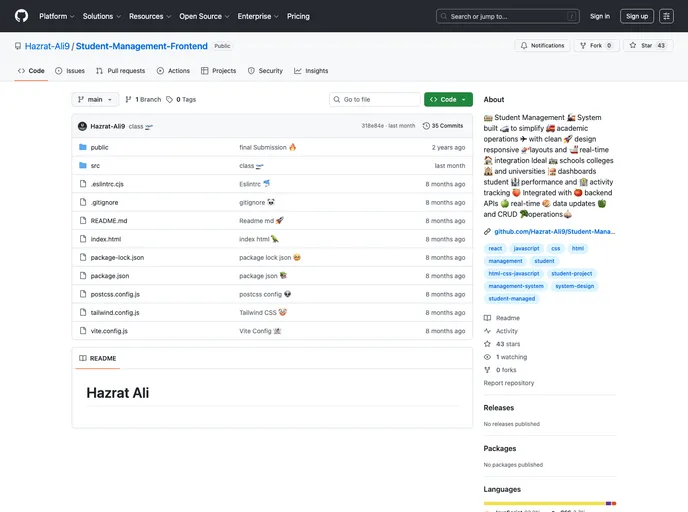
Task: Open the public folder
Action: (99, 147)
